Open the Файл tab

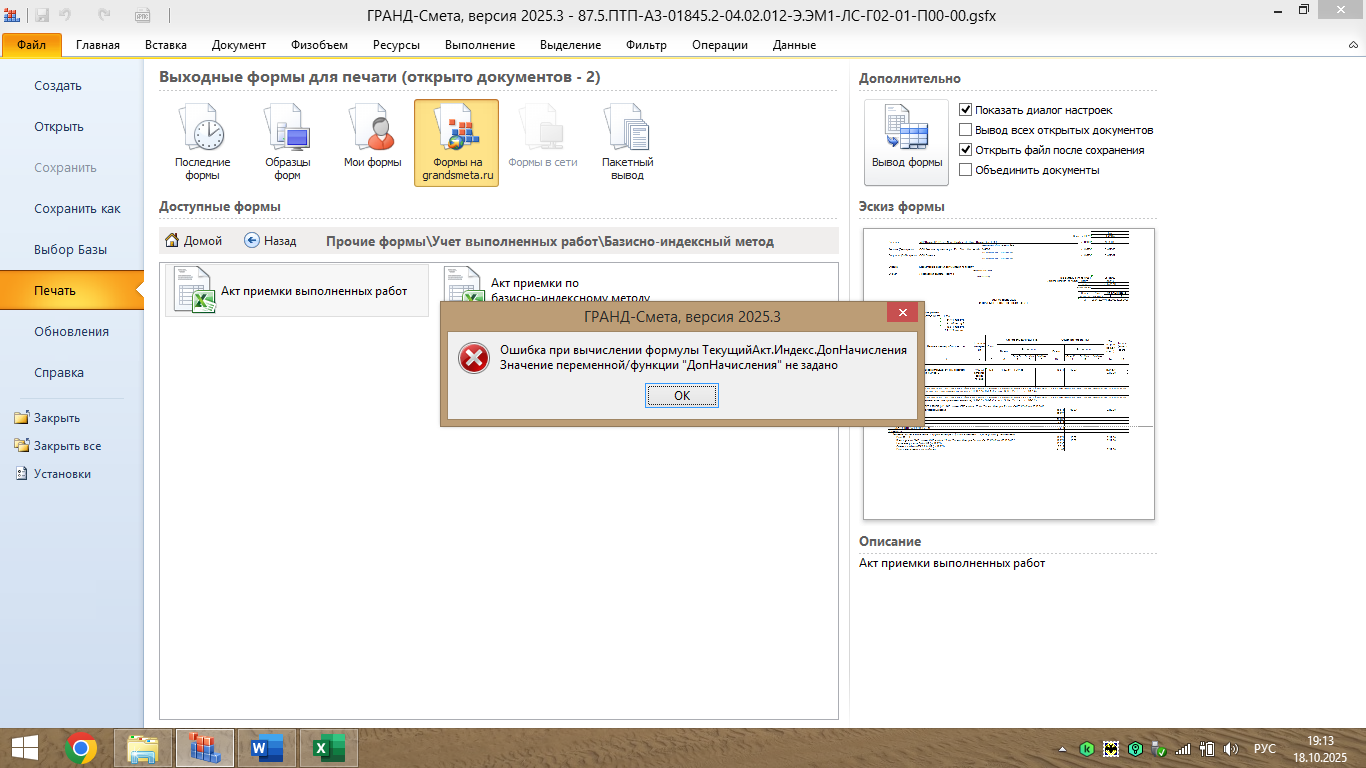click(32, 45)
